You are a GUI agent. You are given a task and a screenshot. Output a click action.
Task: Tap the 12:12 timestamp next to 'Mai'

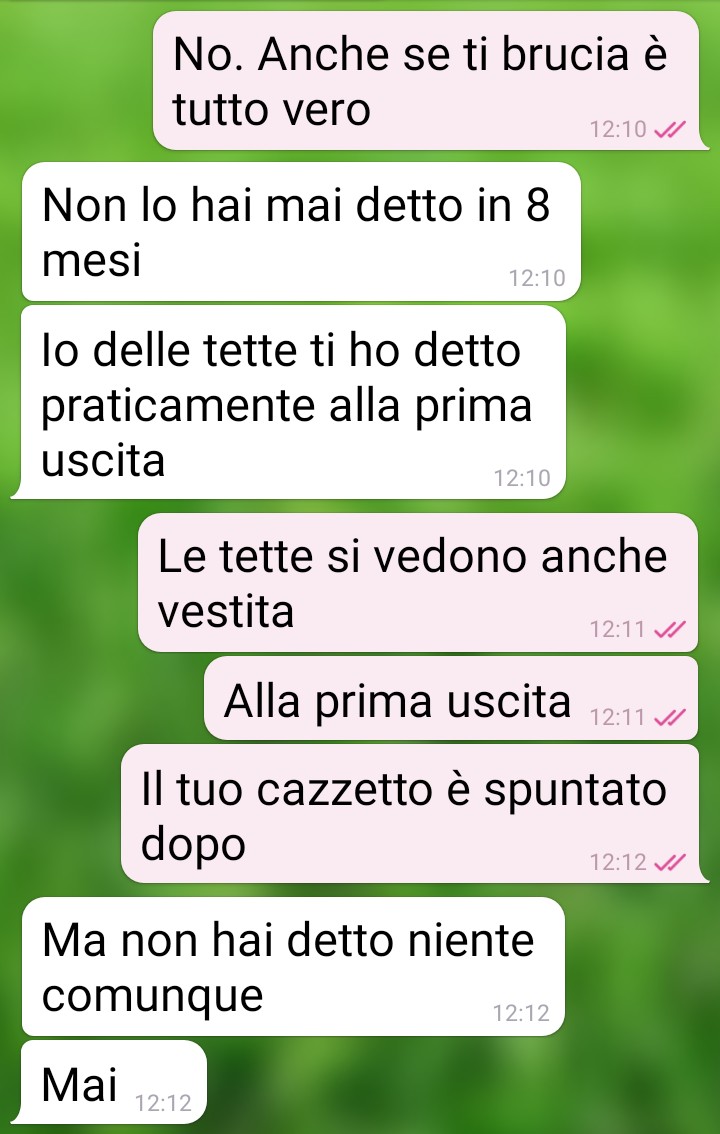163,1104
